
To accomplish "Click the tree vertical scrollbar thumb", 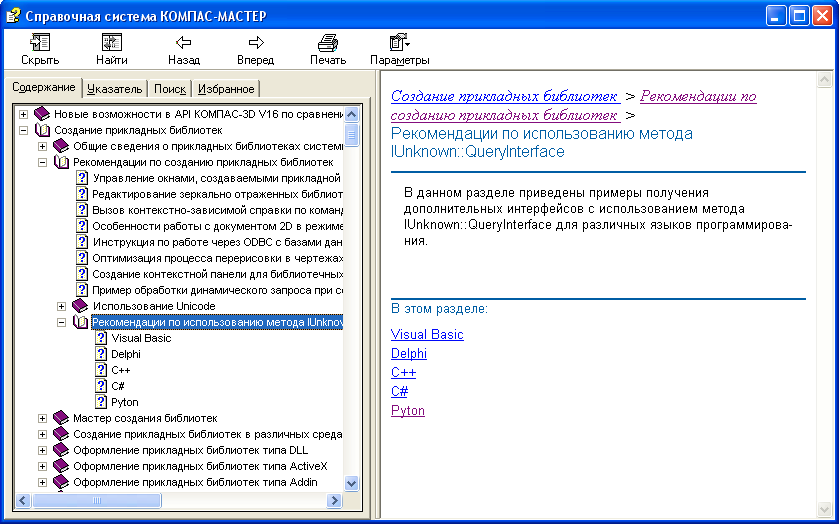I will coord(352,134).
